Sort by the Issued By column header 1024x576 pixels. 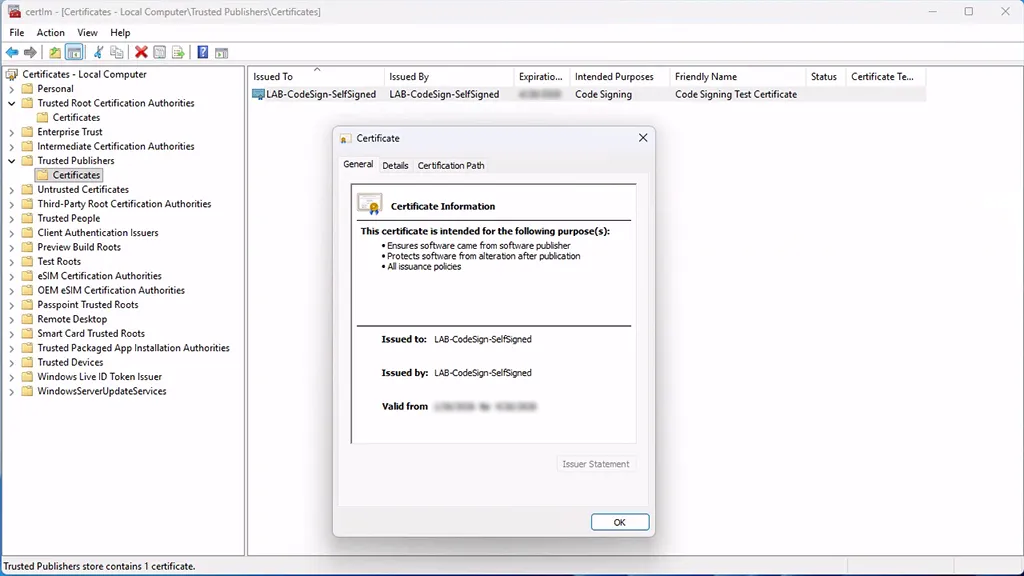[x=449, y=76]
